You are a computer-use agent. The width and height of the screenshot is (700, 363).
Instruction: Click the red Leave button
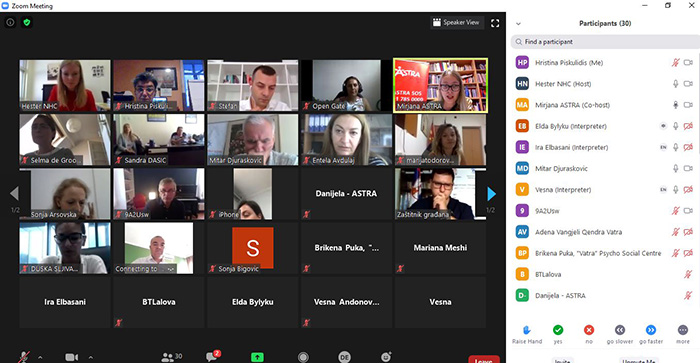tap(483, 359)
